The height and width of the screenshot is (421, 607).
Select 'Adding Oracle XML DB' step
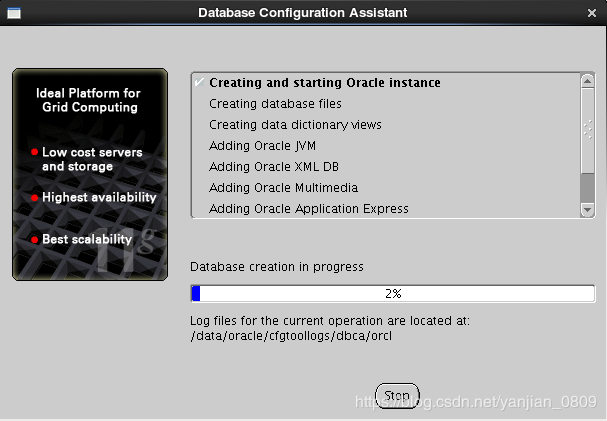(x=274, y=166)
